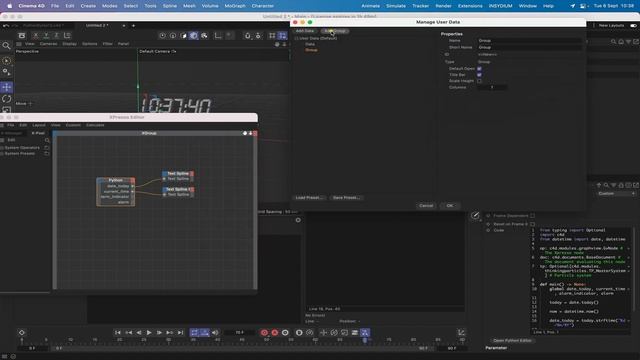Screen dimensions: 640x360
Task: Click the undo arrow at top-left
Action: [6, 25]
